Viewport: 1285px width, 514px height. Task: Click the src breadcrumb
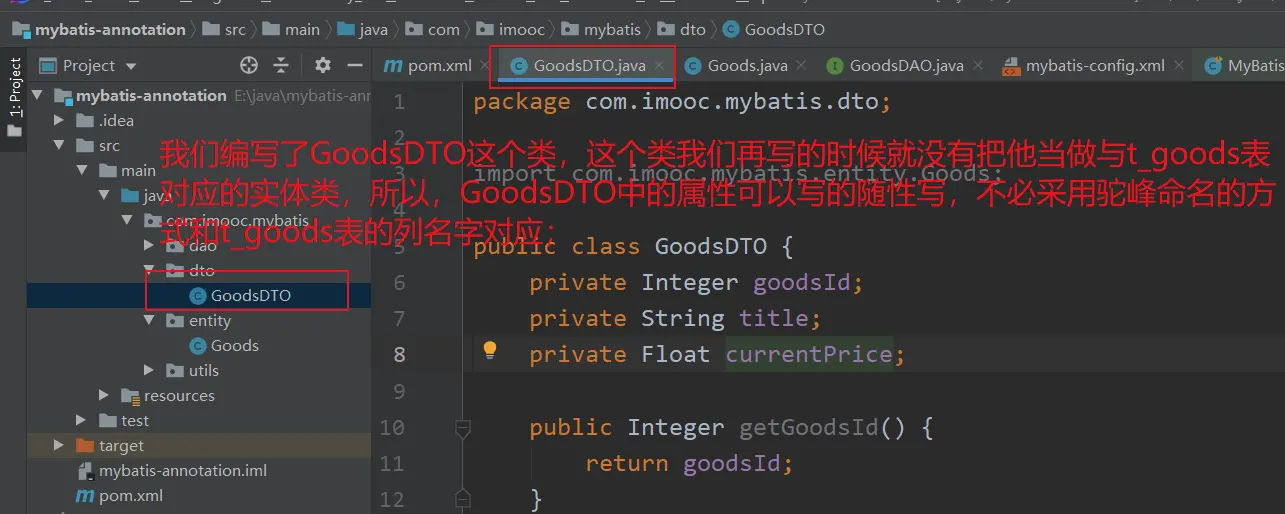click(234, 29)
